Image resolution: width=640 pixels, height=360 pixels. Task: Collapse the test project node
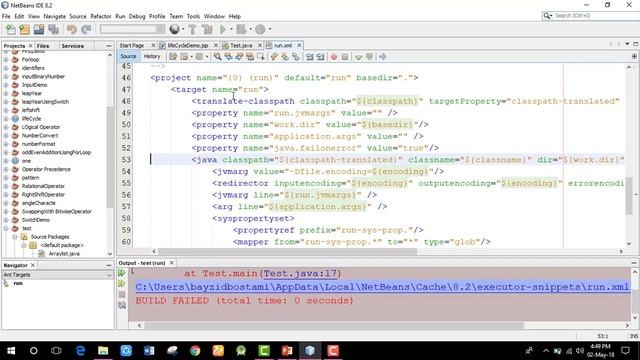point(6,228)
